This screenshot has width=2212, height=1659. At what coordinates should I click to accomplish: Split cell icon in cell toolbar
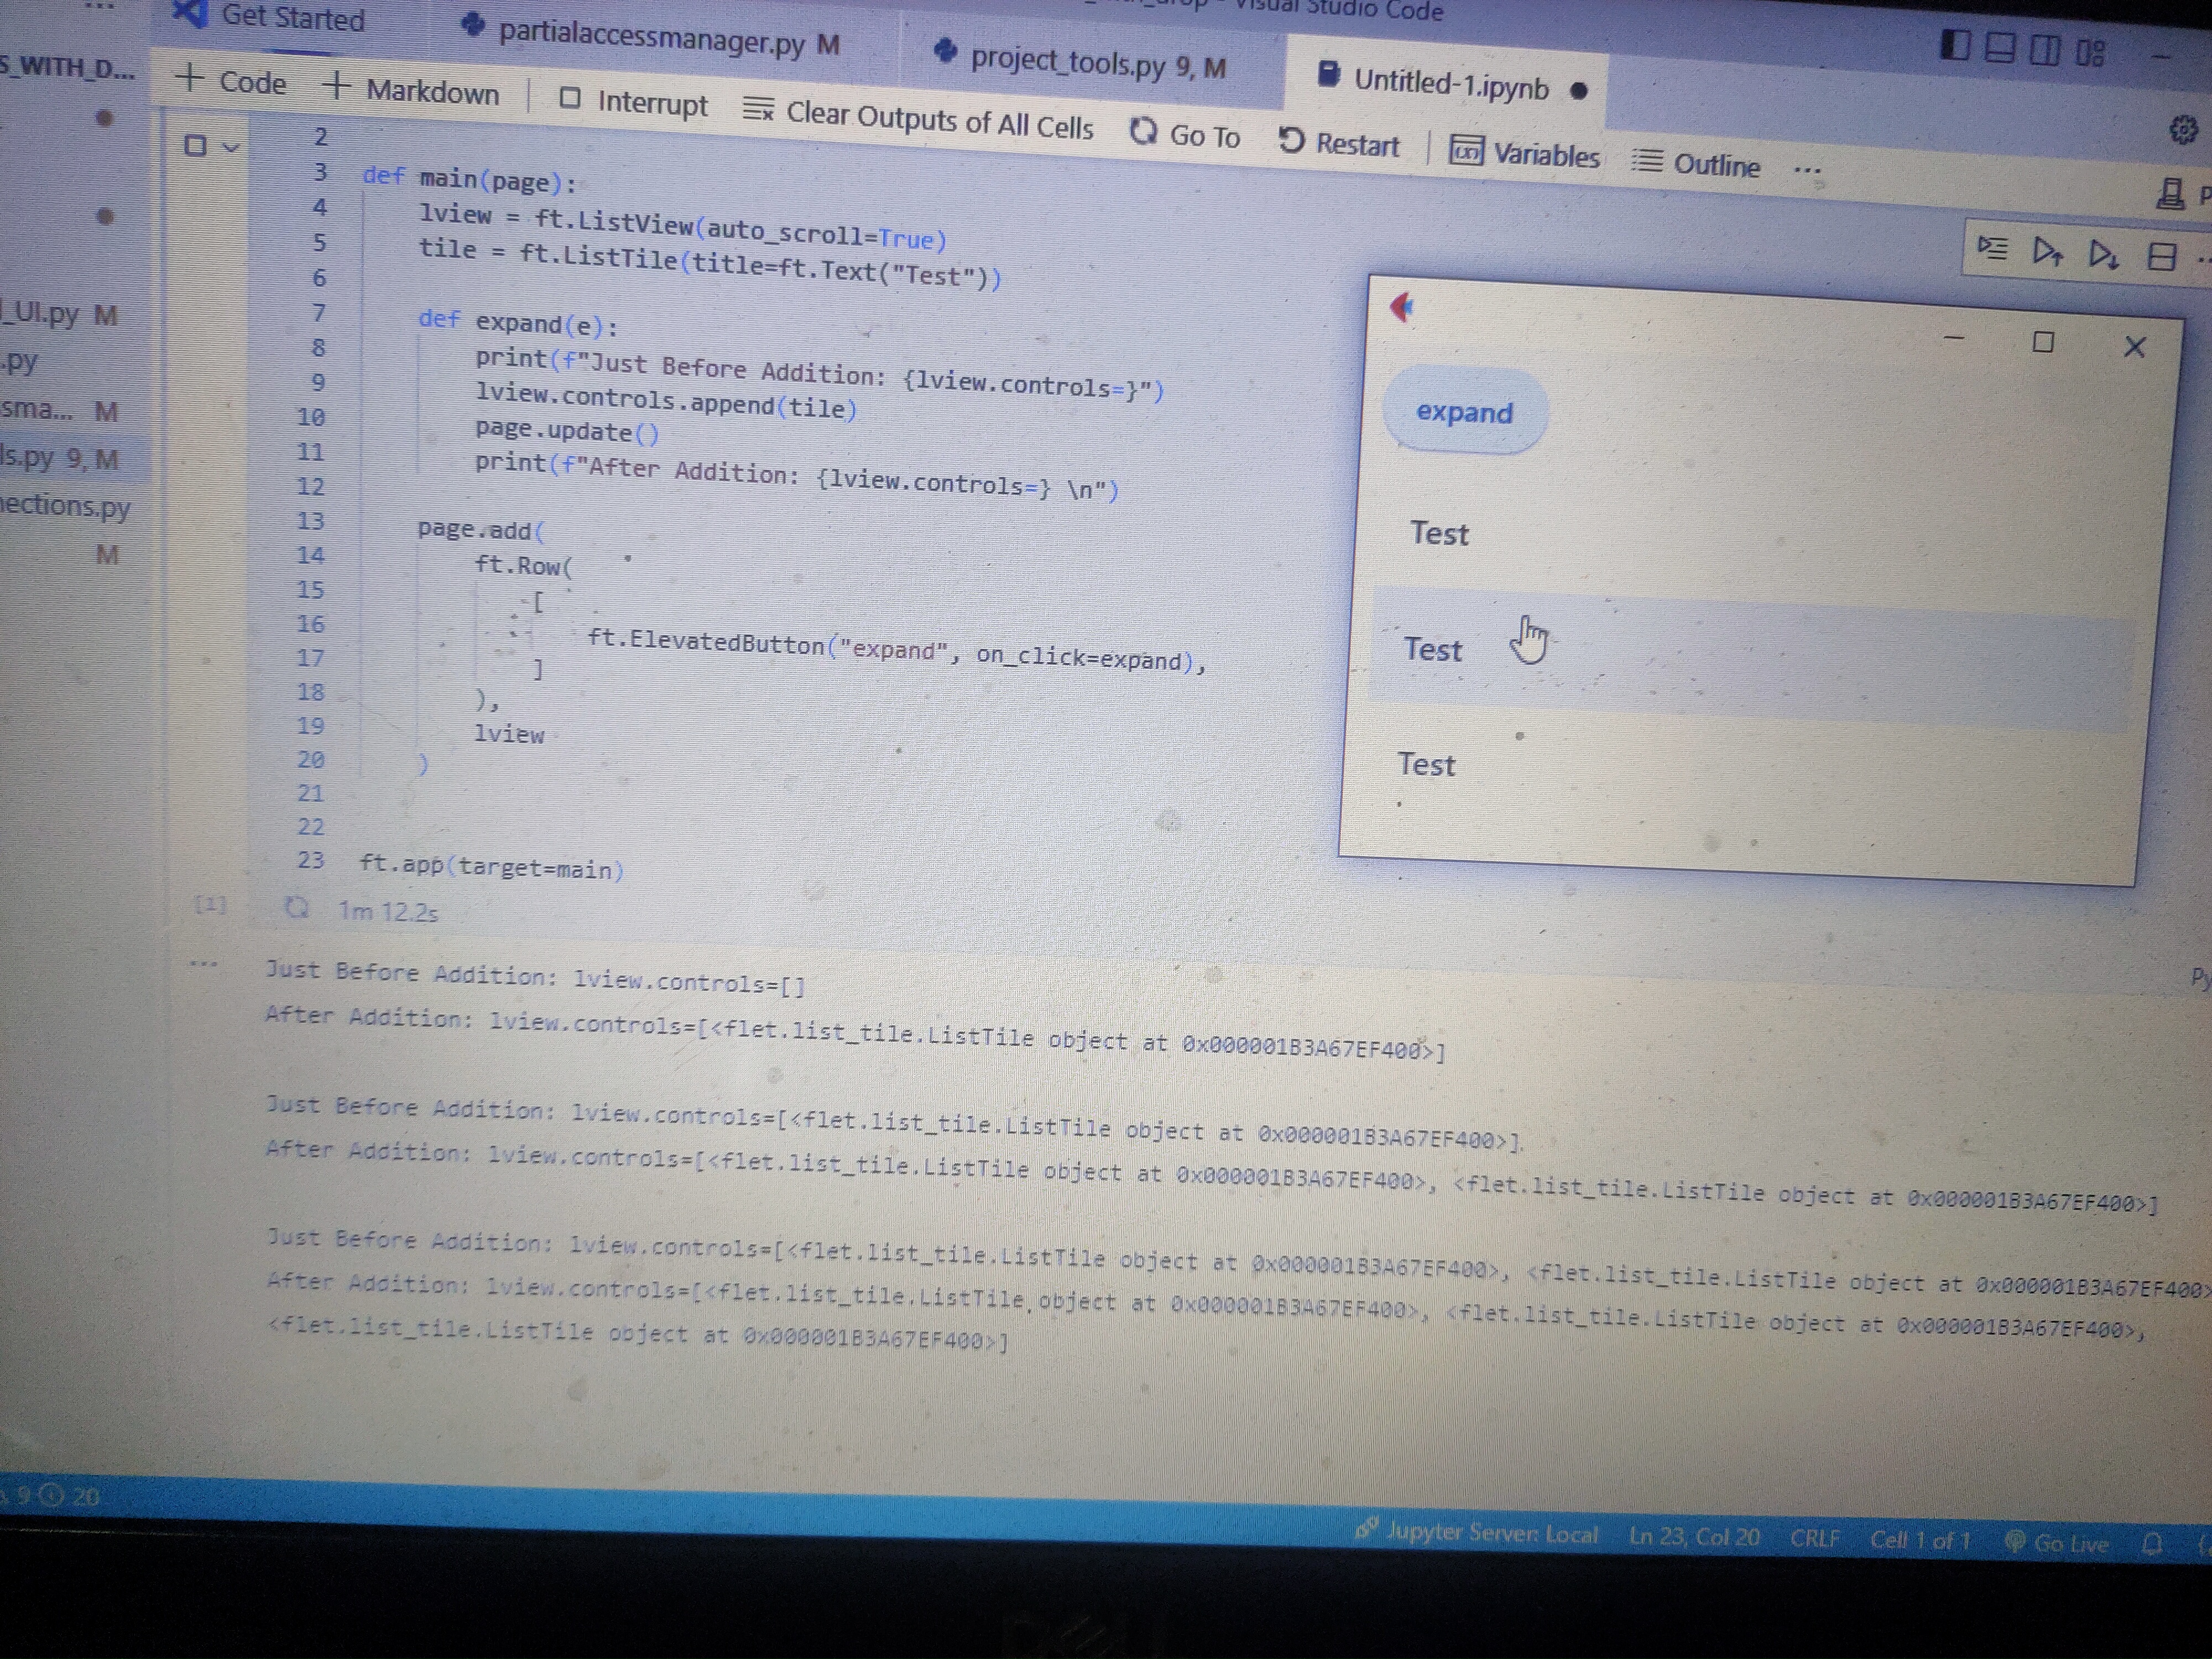click(2161, 258)
